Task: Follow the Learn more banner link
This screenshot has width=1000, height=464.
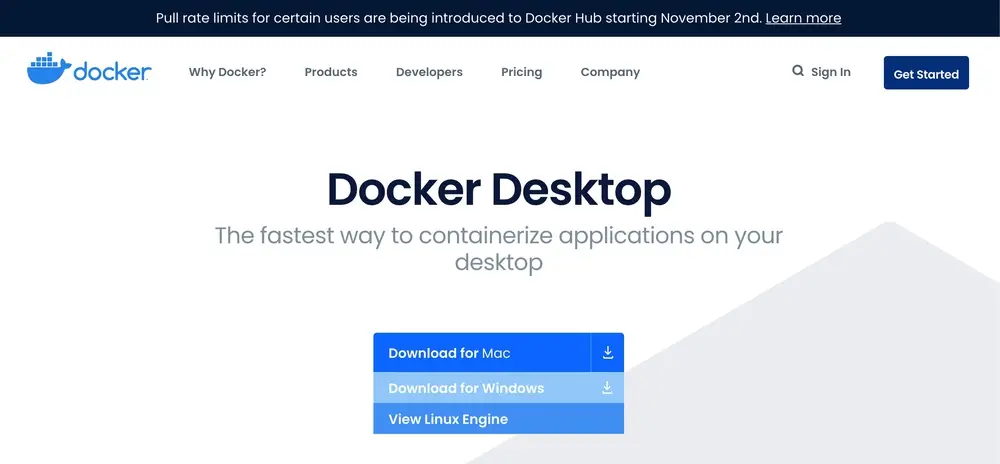Action: (803, 18)
